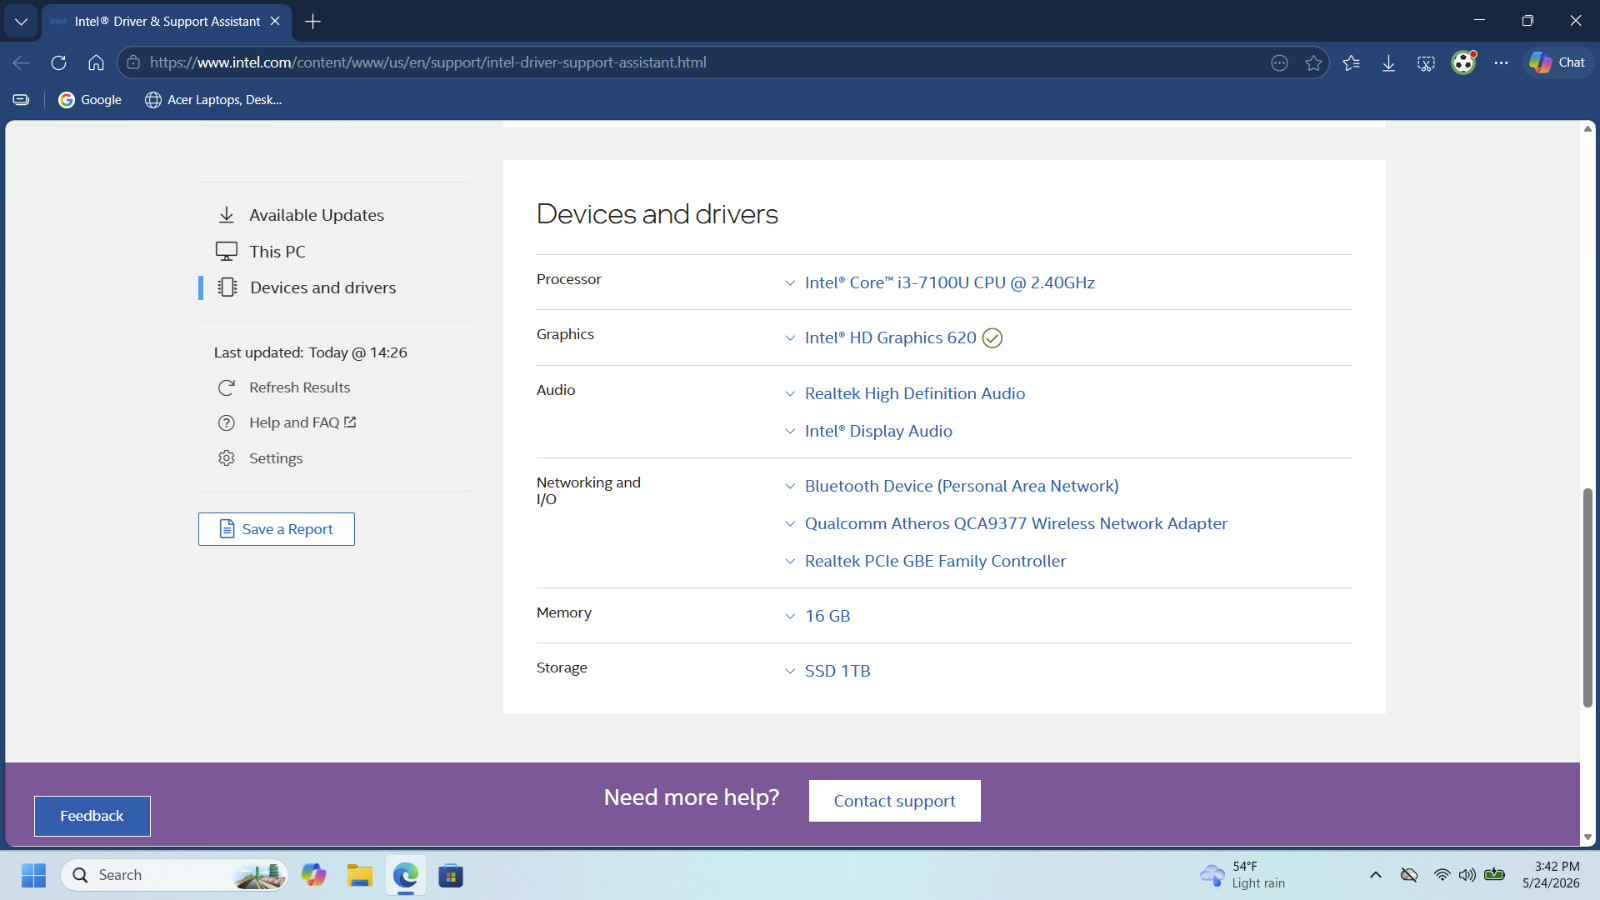This screenshot has width=1600, height=900.
Task: Click the Save a Report button
Action: point(276,529)
